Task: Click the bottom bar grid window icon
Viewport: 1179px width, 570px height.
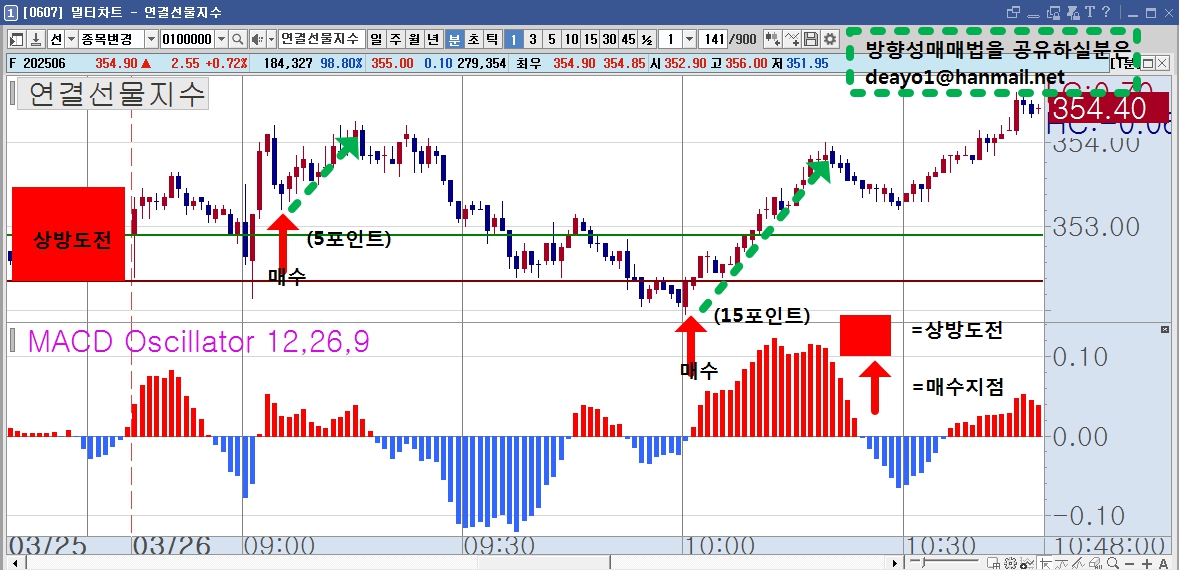Action: (x=993, y=562)
